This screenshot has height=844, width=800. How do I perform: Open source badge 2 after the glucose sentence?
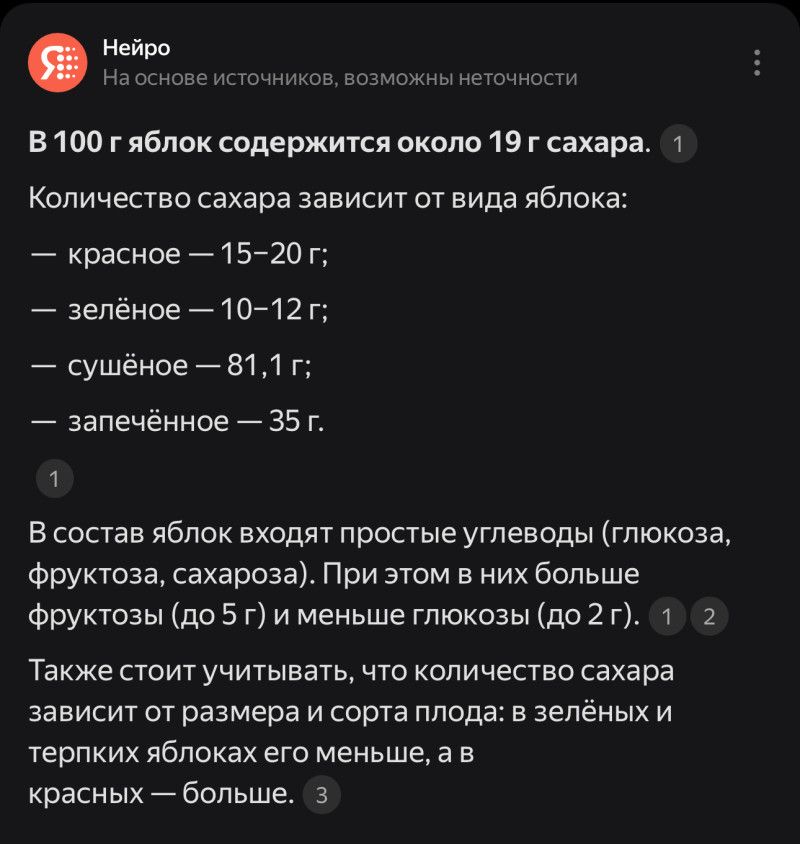tap(709, 617)
